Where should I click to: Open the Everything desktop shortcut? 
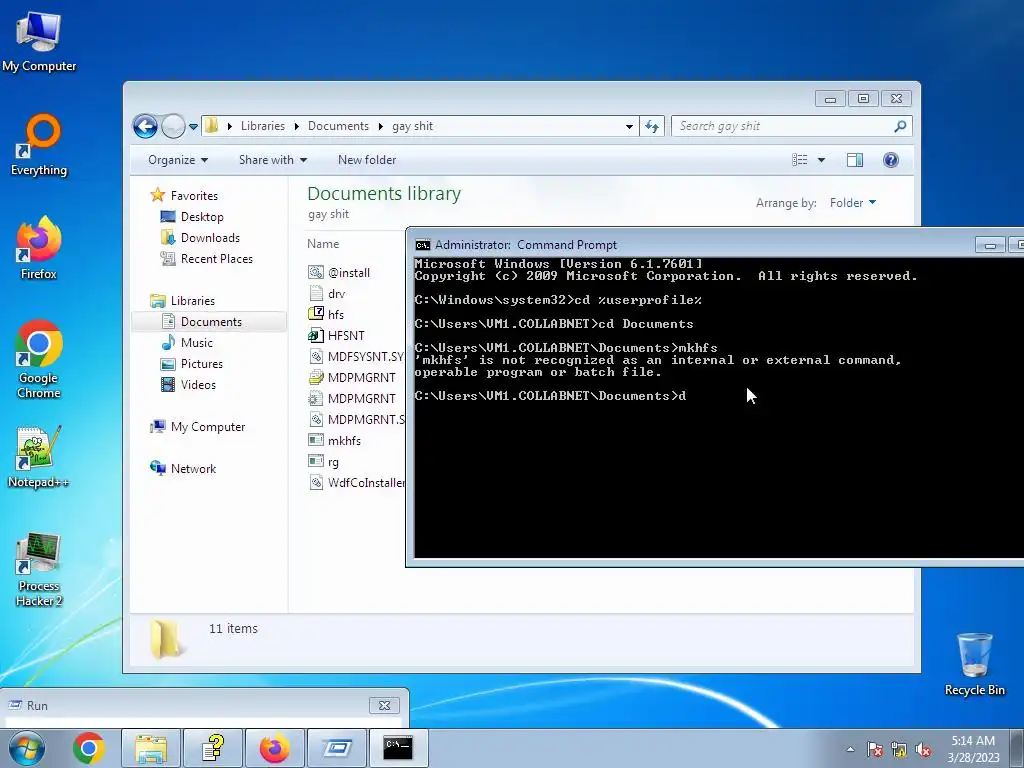[x=39, y=145]
